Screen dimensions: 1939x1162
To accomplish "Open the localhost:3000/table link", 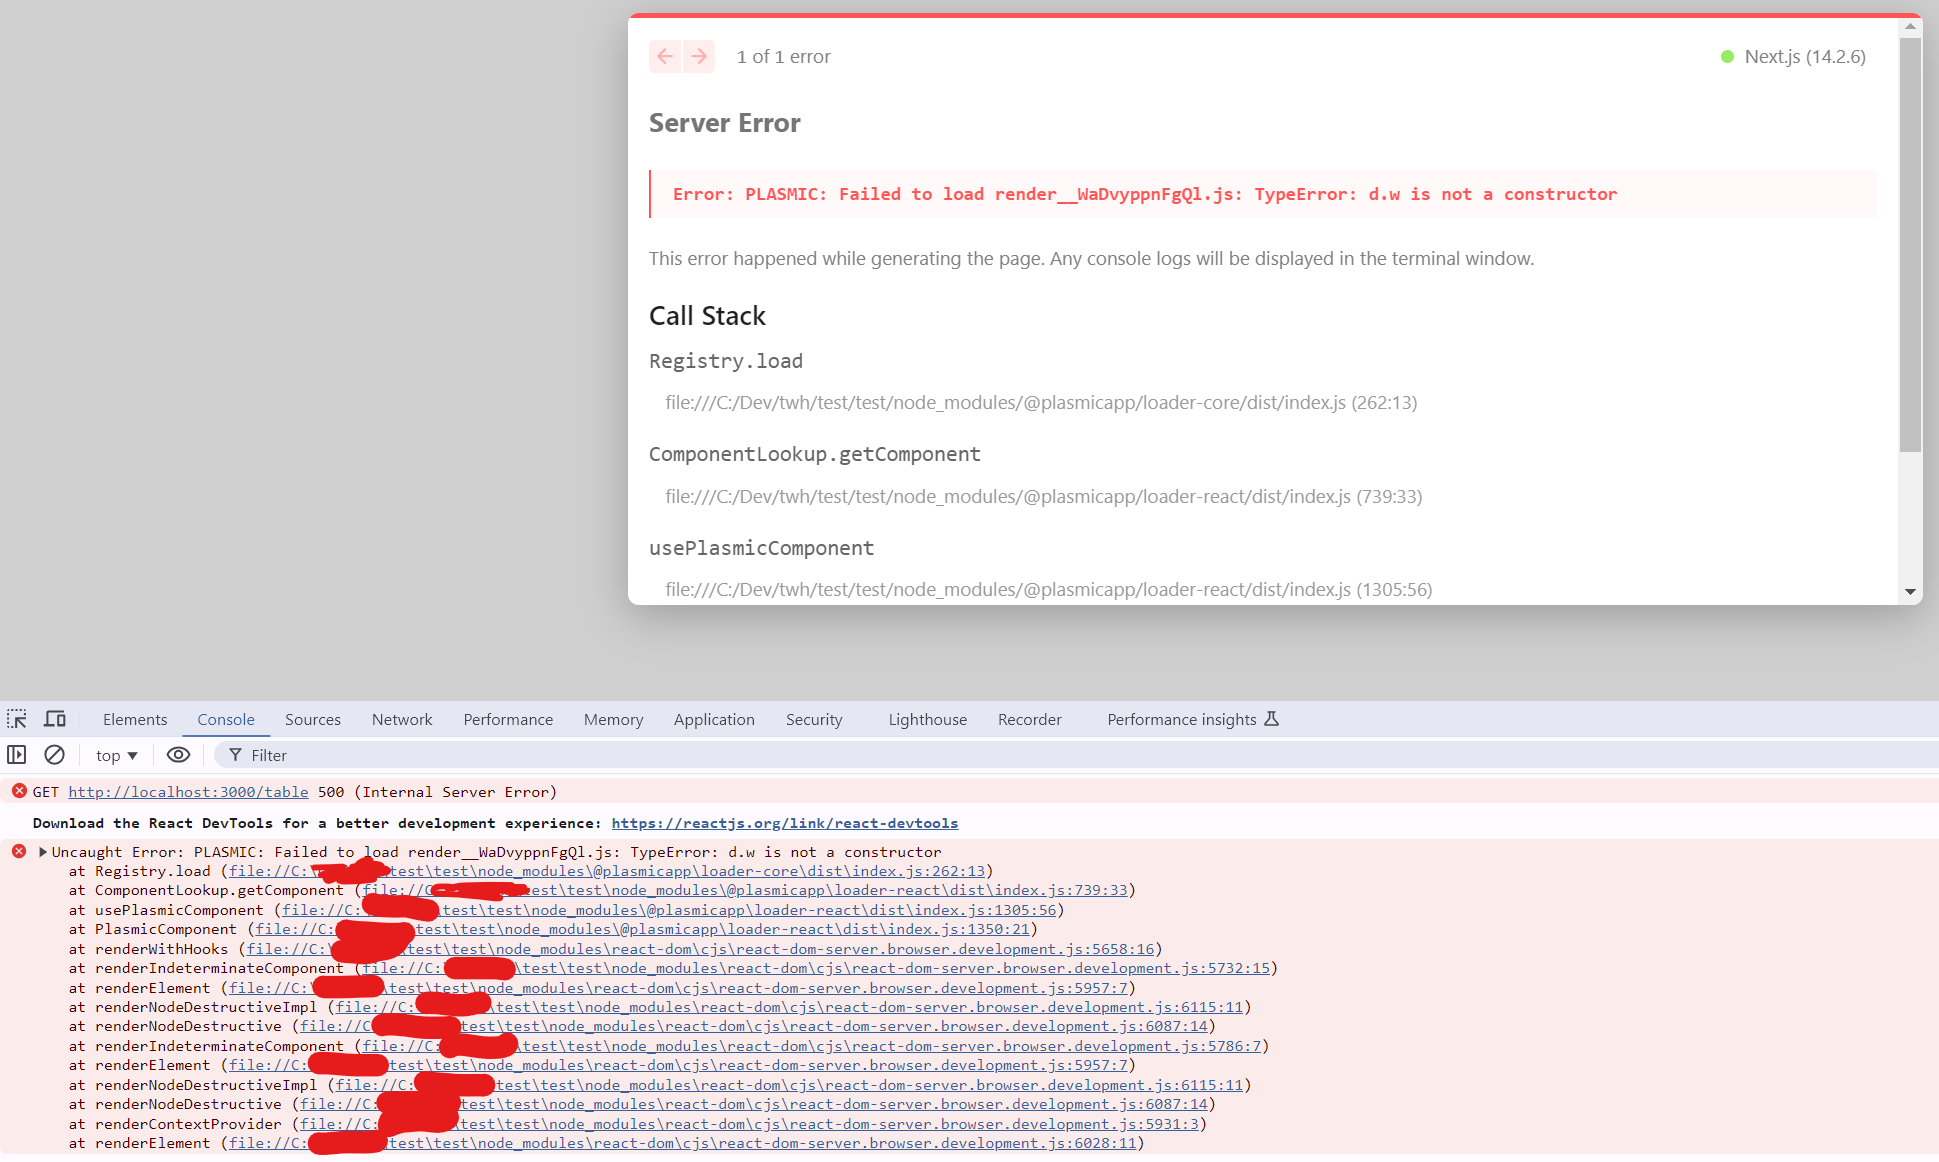I will pyautogui.click(x=188, y=792).
